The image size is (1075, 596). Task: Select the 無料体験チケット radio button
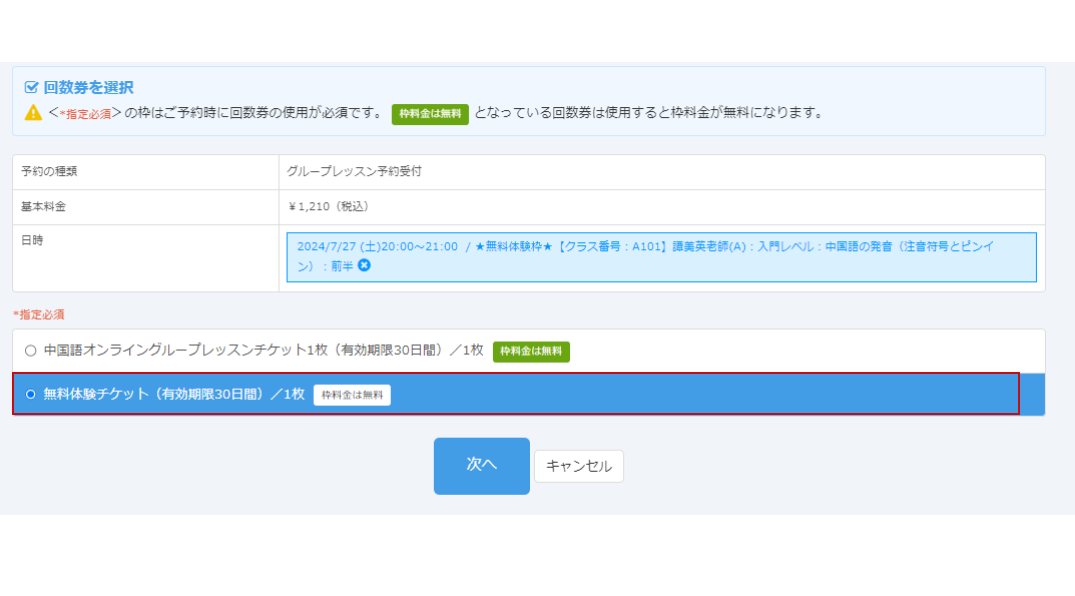(30, 394)
